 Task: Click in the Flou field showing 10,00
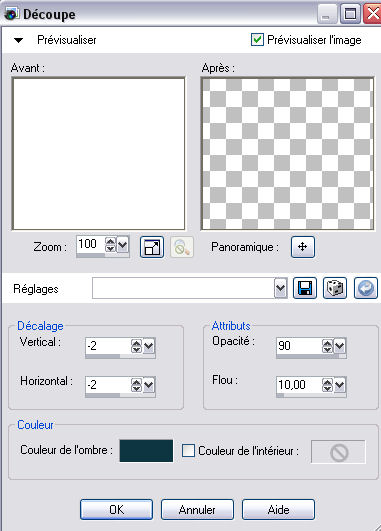click(299, 385)
